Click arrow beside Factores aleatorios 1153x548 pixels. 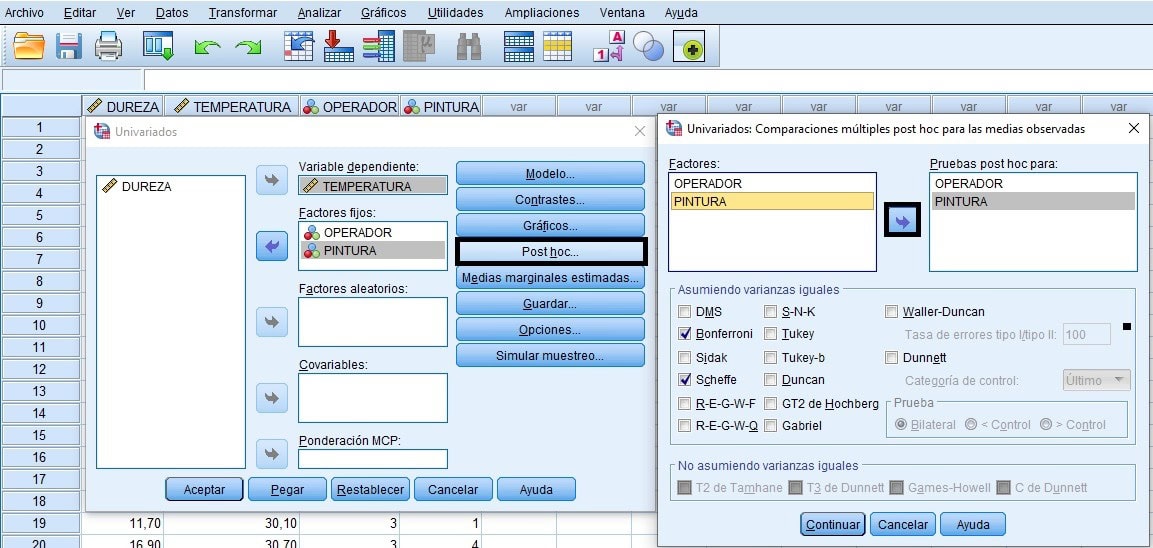click(x=272, y=321)
